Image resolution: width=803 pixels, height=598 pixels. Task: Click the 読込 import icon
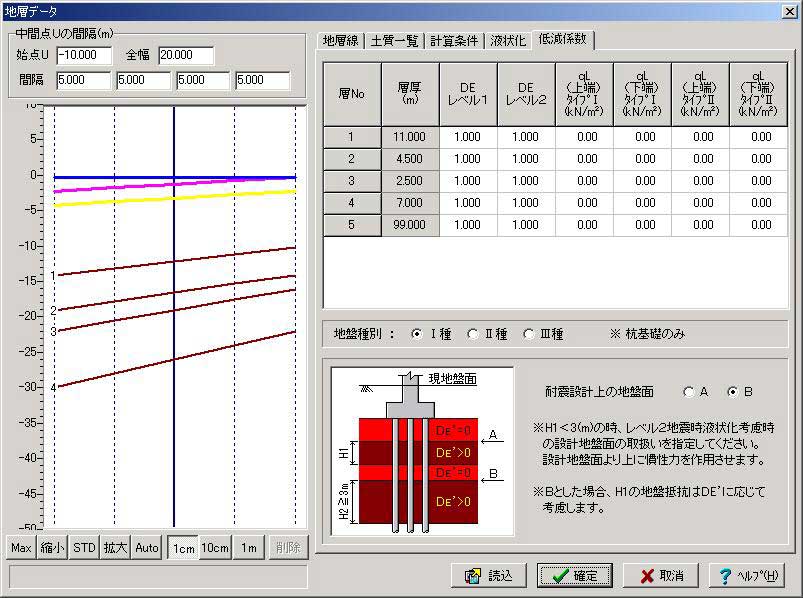[473, 576]
